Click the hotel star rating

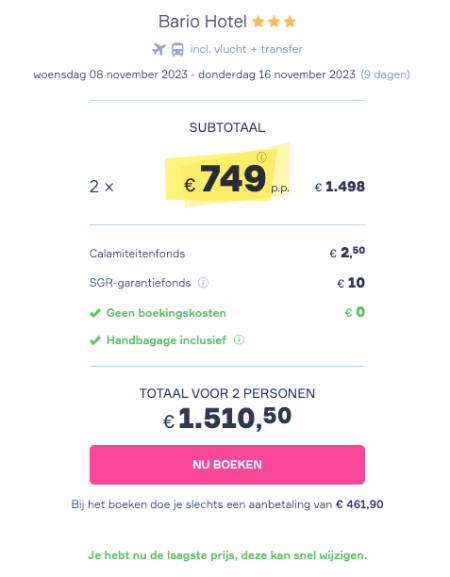274,22
